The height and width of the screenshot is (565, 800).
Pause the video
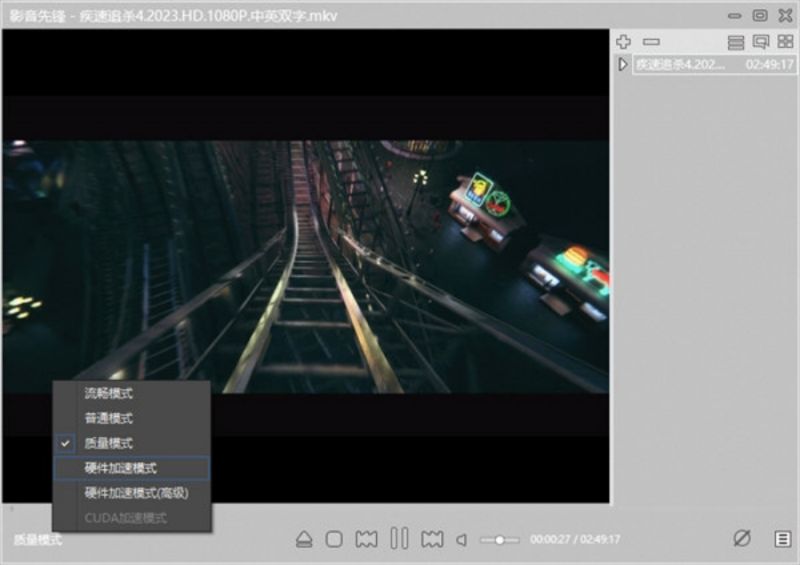[399, 538]
